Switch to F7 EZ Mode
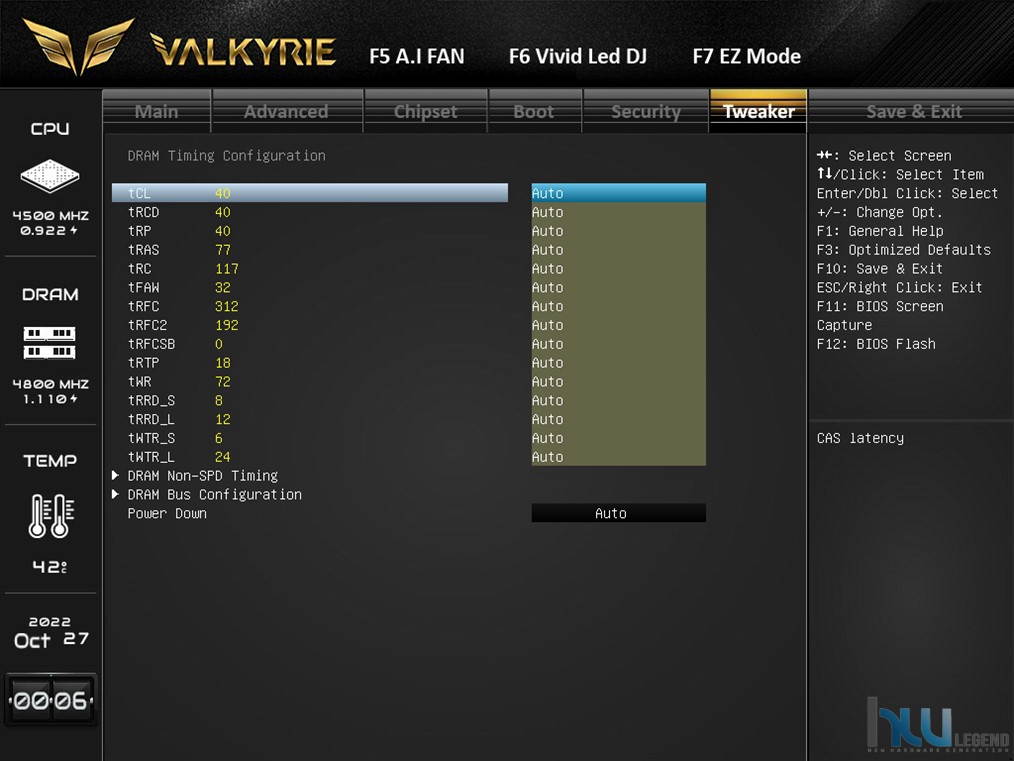1014x761 pixels. tap(746, 56)
